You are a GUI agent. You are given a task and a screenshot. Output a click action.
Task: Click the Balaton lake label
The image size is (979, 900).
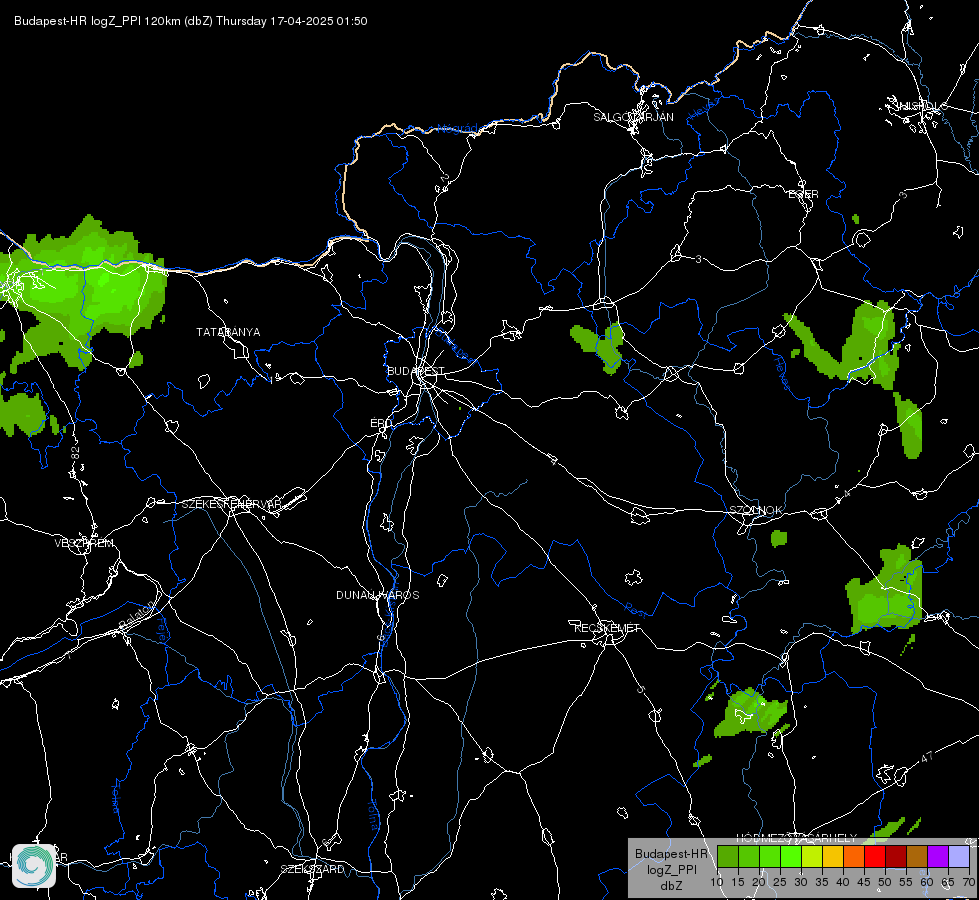coord(135,615)
